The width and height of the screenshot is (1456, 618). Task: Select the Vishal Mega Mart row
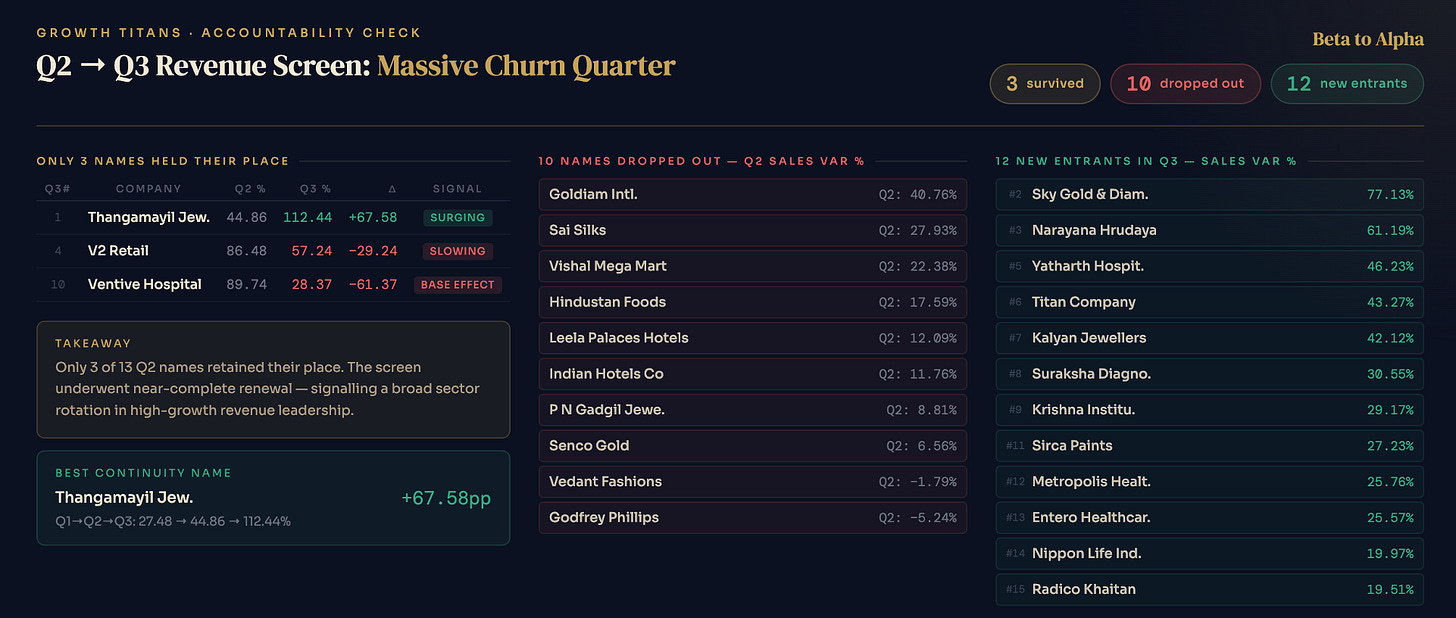point(753,266)
